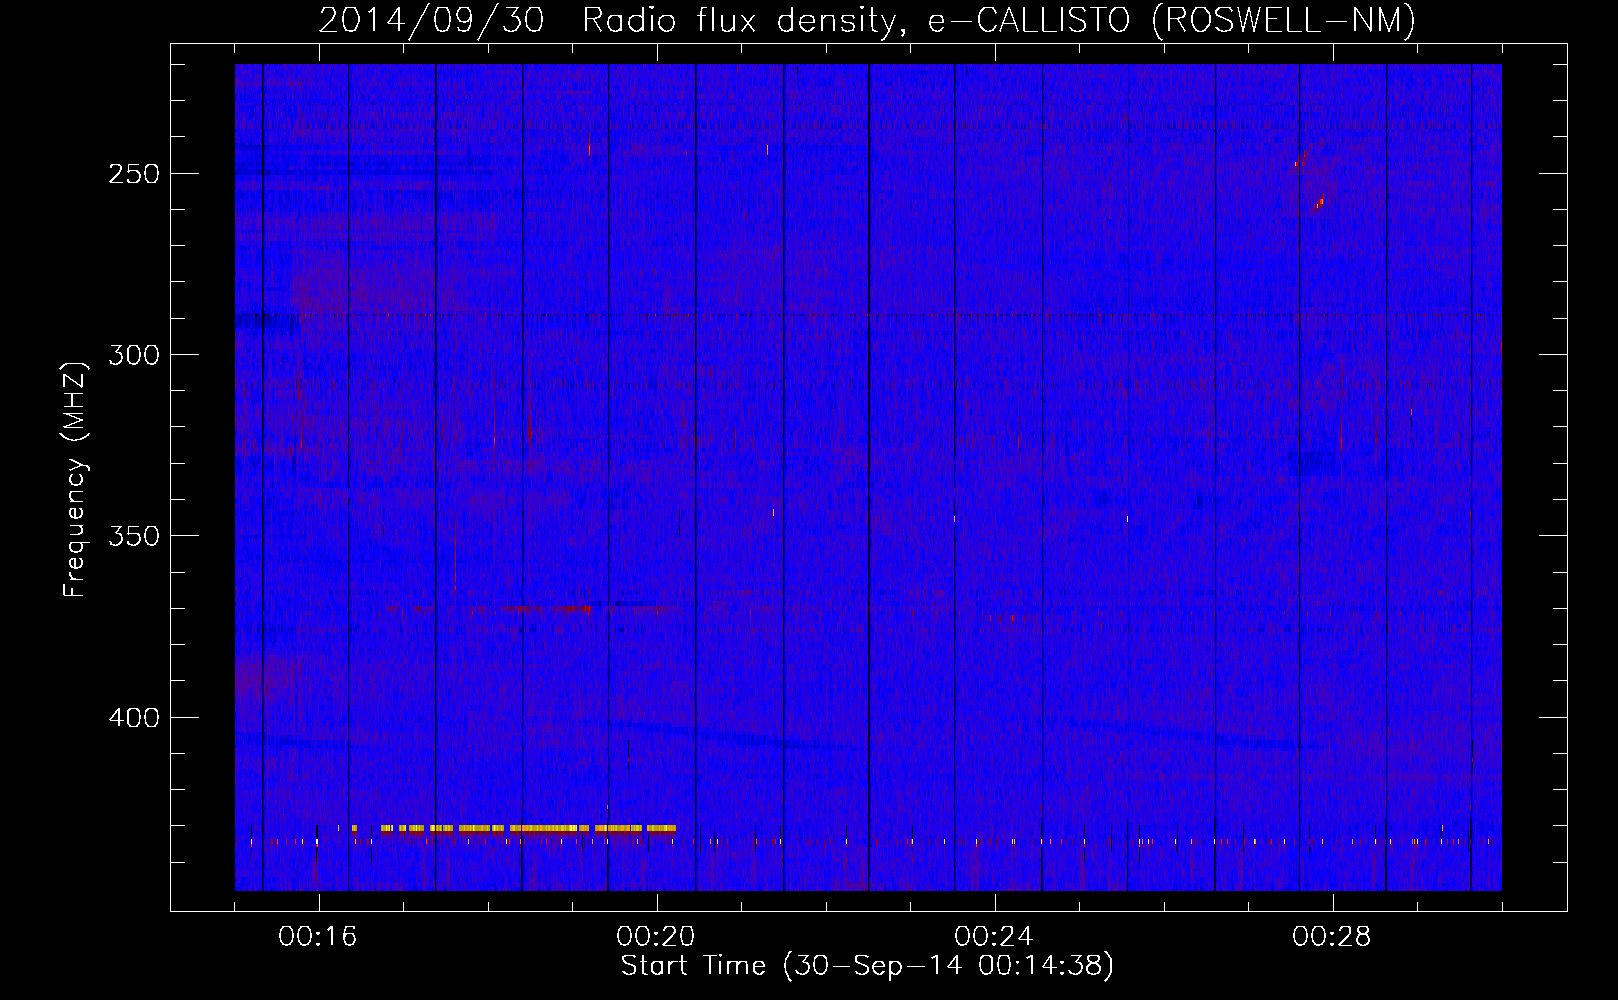This screenshot has height=1000, width=1618.
Task: Click the 250 frequency tick label
Action: (x=134, y=174)
